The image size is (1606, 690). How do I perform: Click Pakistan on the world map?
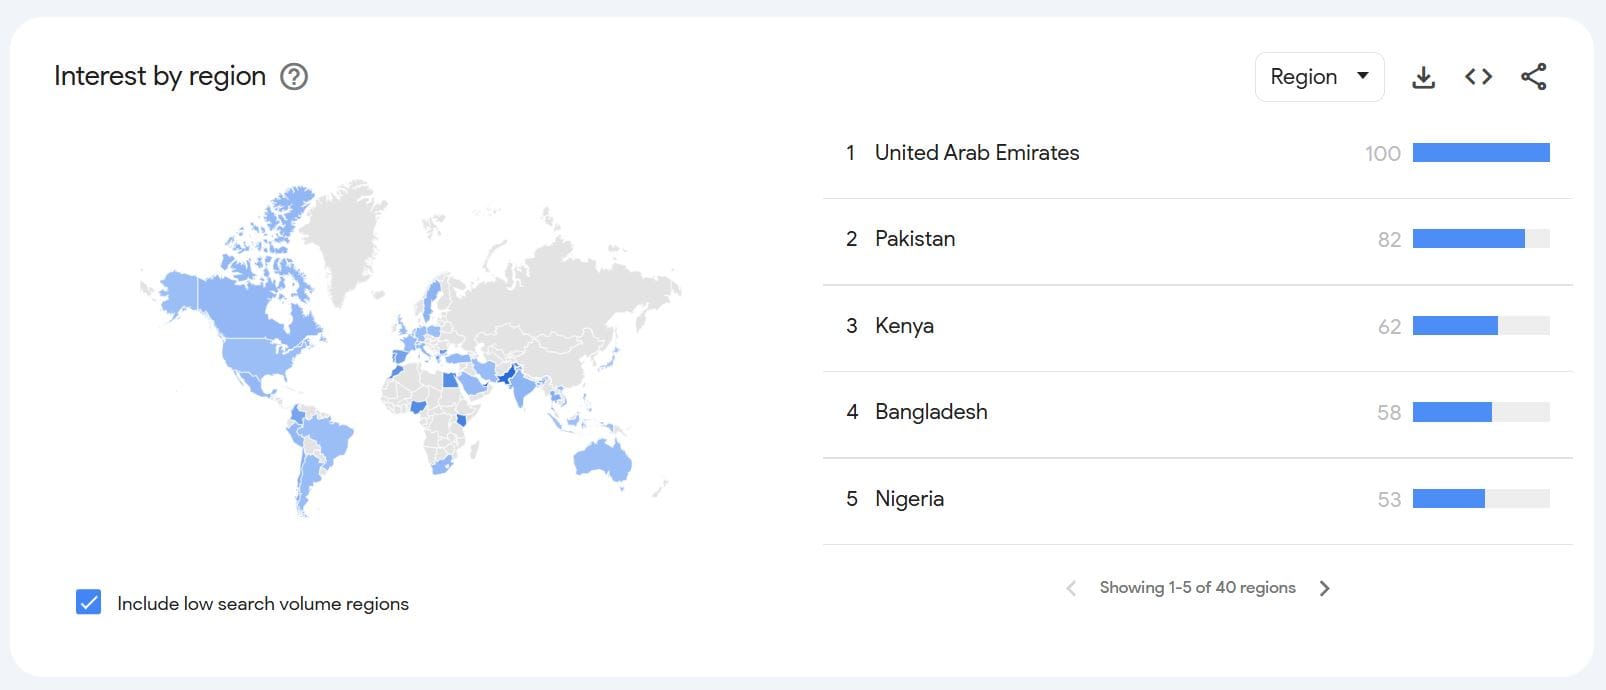508,375
